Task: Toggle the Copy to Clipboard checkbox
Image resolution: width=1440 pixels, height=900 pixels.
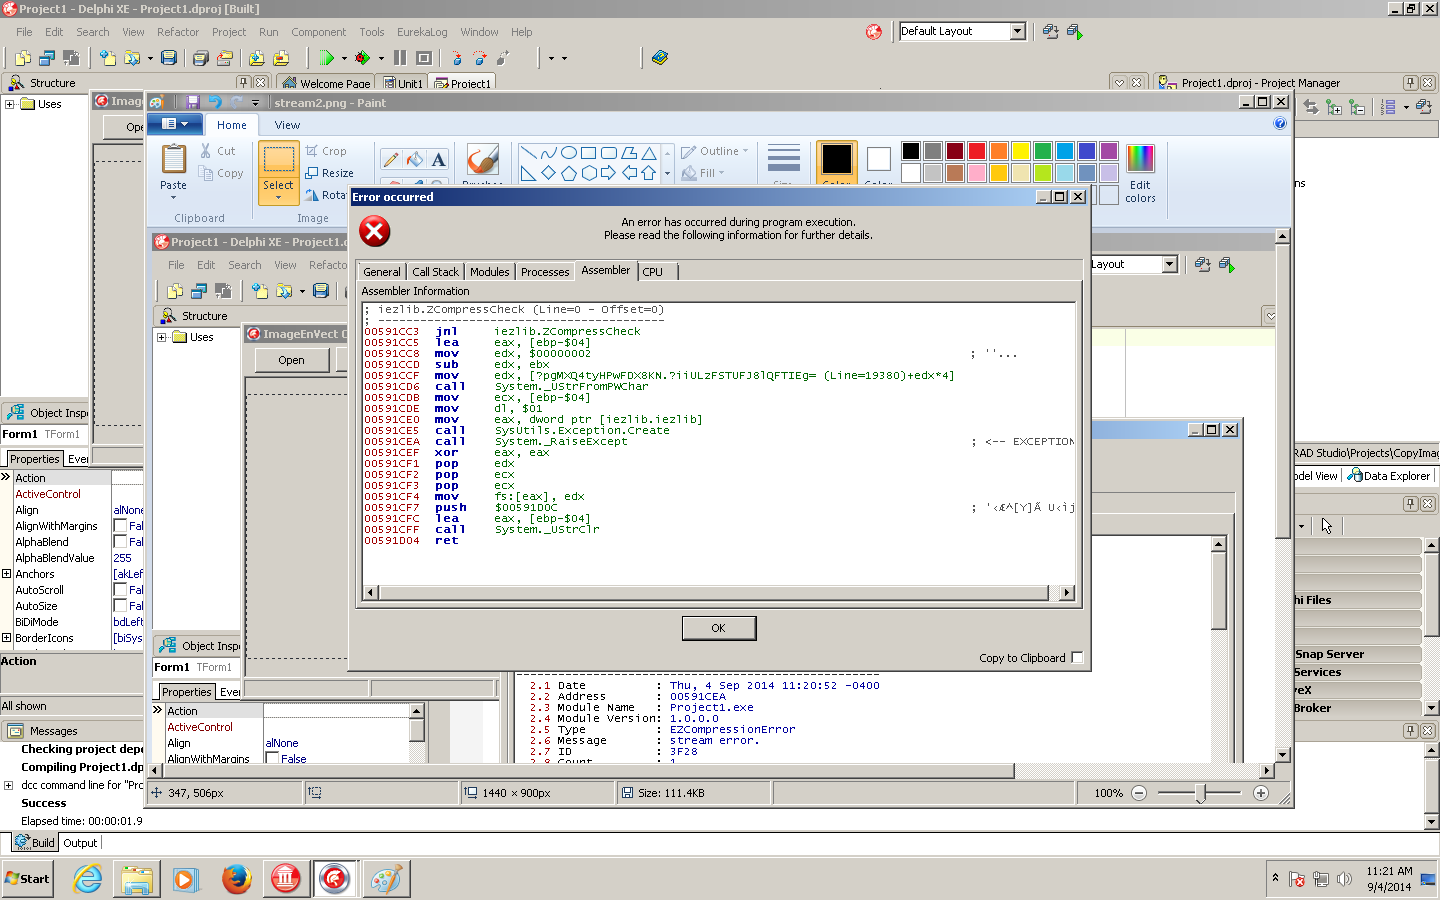Action: click(x=1077, y=658)
